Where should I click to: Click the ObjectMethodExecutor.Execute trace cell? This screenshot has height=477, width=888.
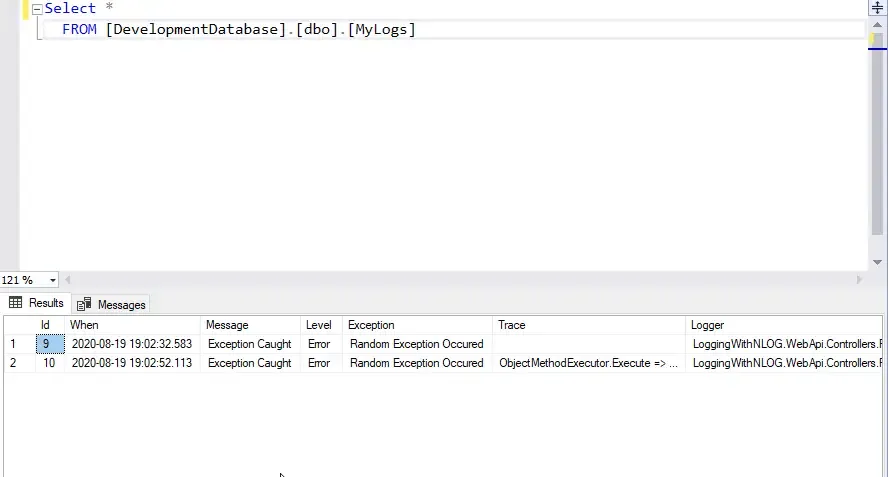pyautogui.click(x=589, y=363)
